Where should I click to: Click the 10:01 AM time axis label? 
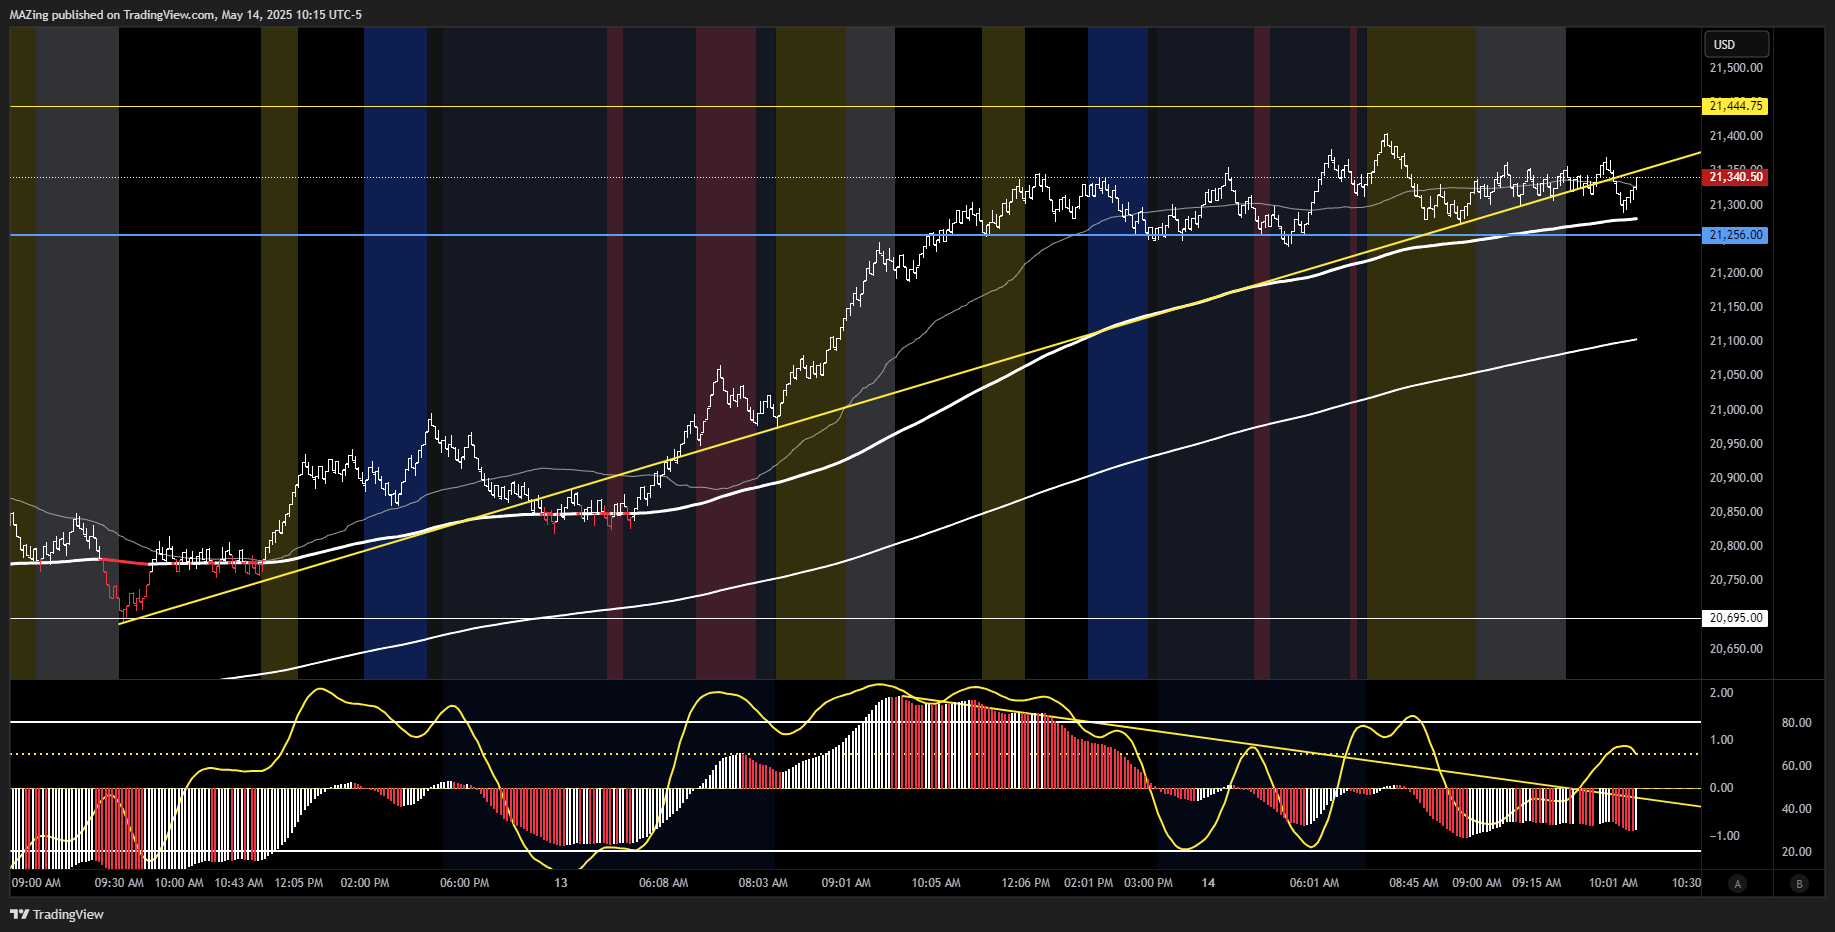click(1614, 883)
